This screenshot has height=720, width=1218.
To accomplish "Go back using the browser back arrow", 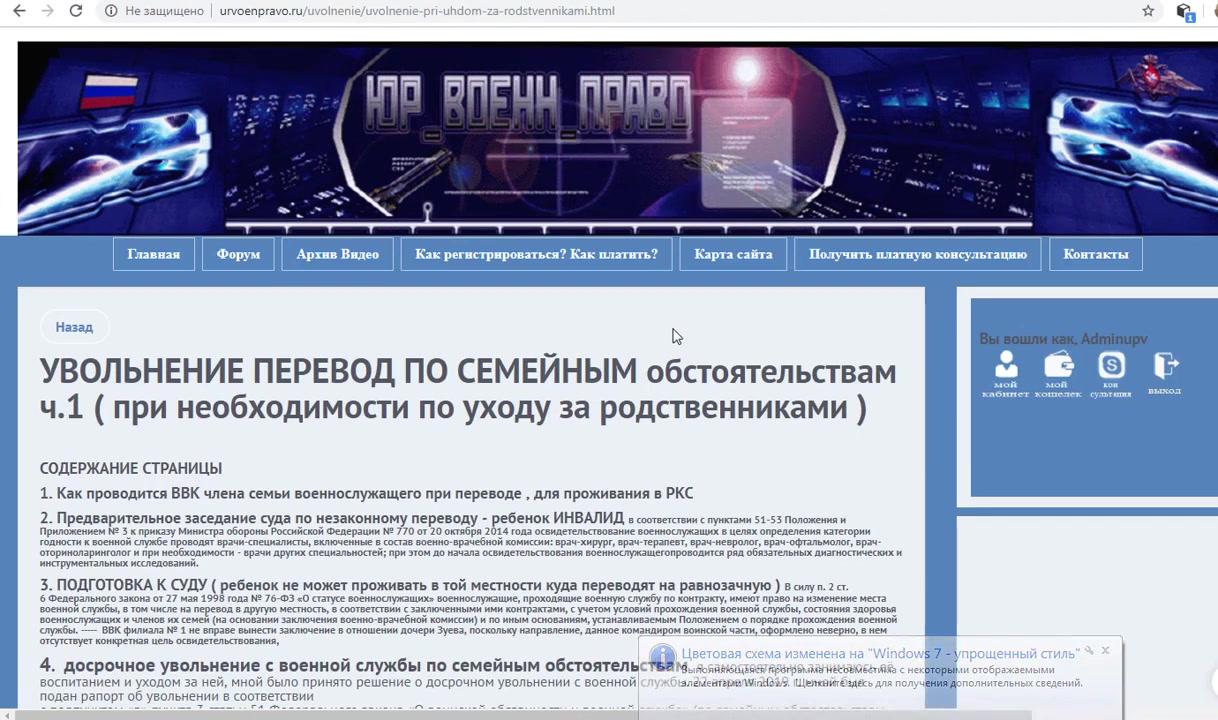I will pos(19,11).
